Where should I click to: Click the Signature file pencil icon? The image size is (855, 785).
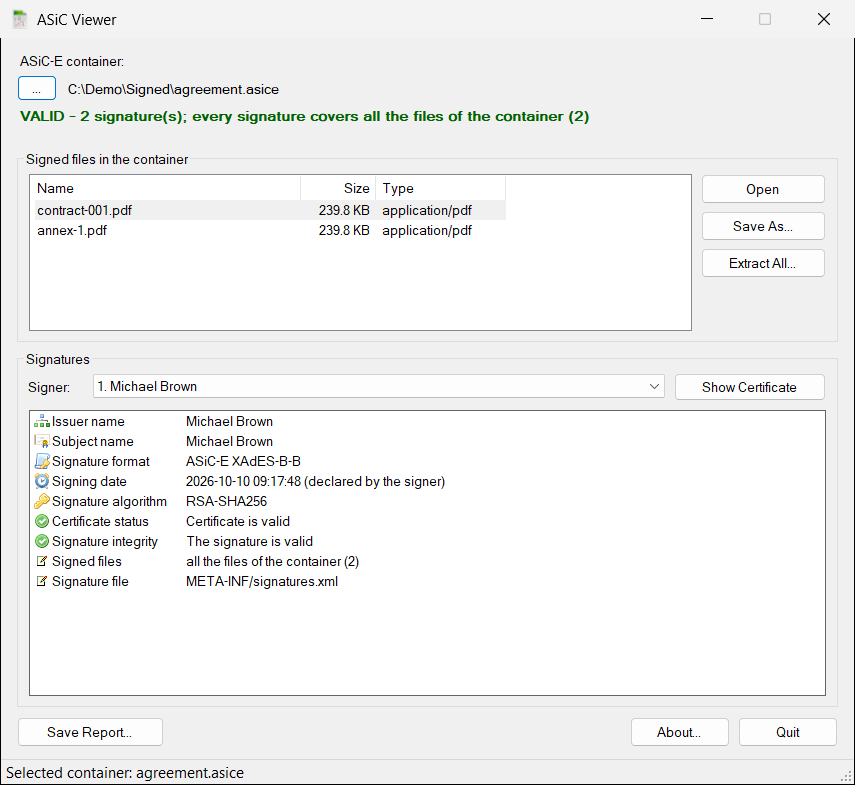point(41,581)
